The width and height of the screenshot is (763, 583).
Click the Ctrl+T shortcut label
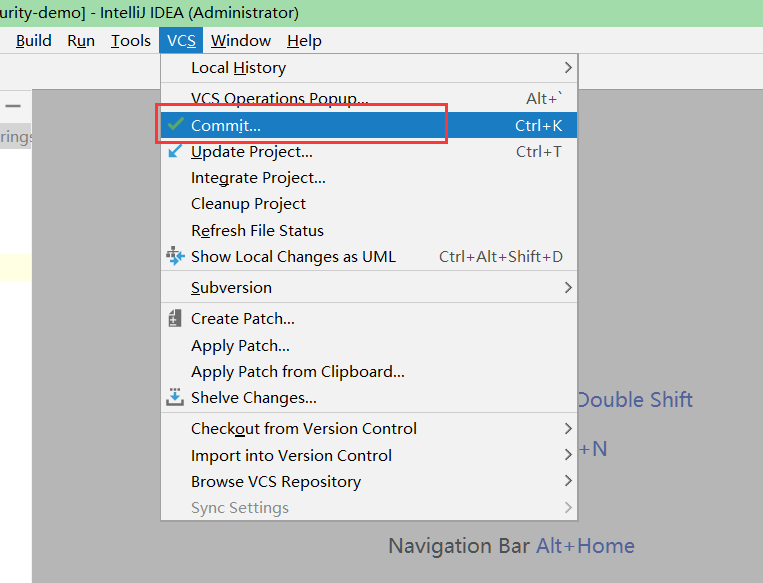tap(539, 151)
